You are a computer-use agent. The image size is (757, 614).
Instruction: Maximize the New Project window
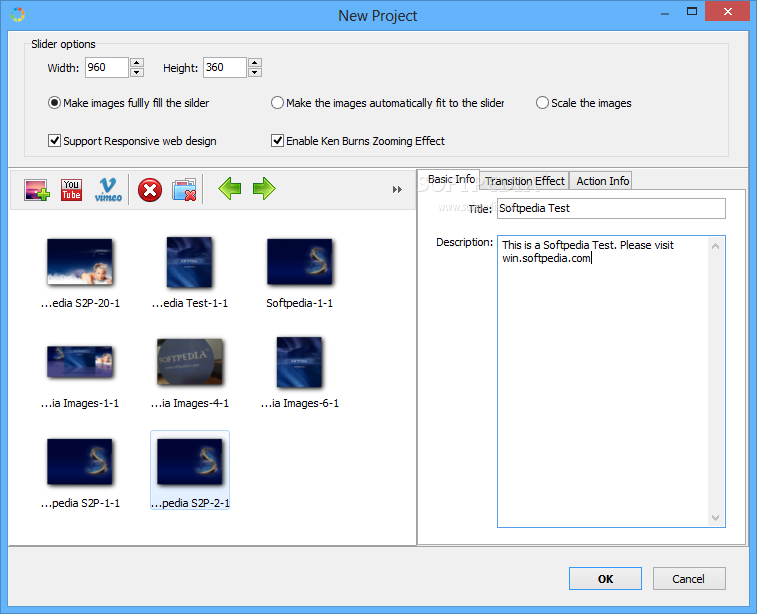pos(692,12)
